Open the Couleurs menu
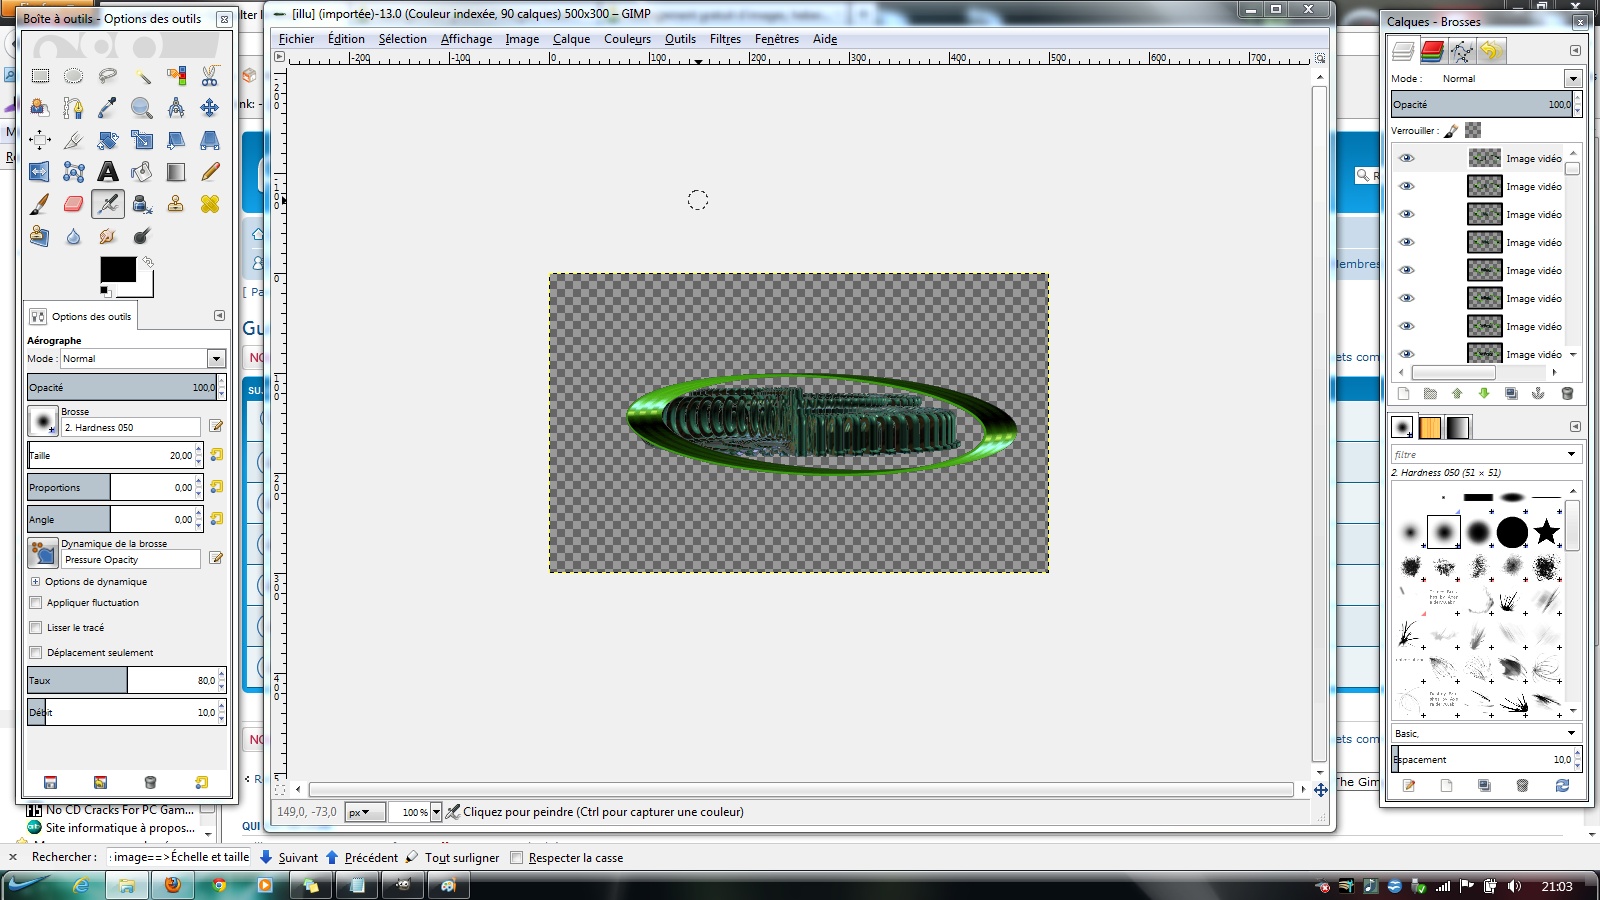Viewport: 1600px width, 900px height. [627, 39]
